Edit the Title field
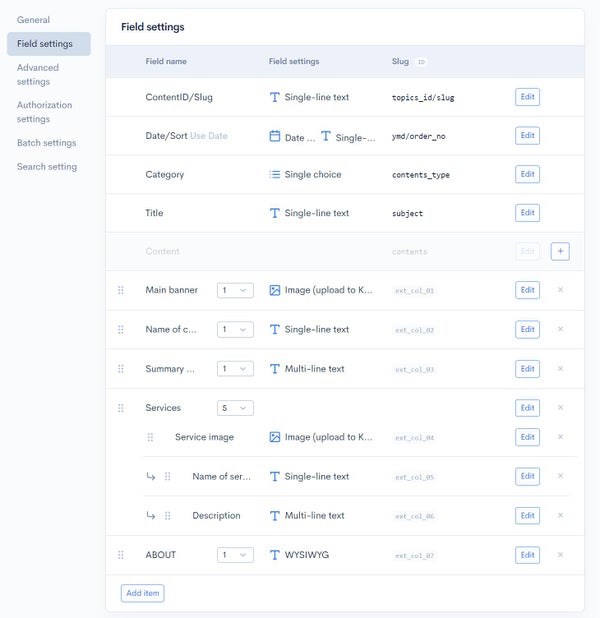The width and height of the screenshot is (600, 618). click(527, 213)
